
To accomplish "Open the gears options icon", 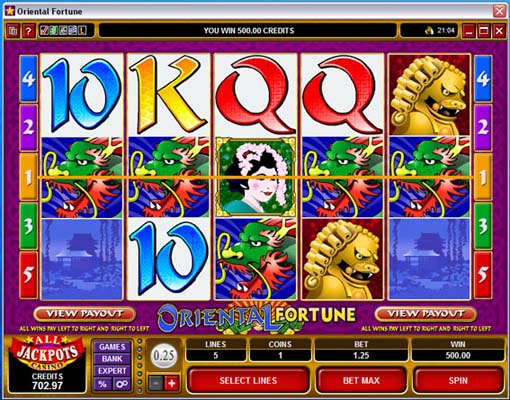I will click(x=121, y=384).
